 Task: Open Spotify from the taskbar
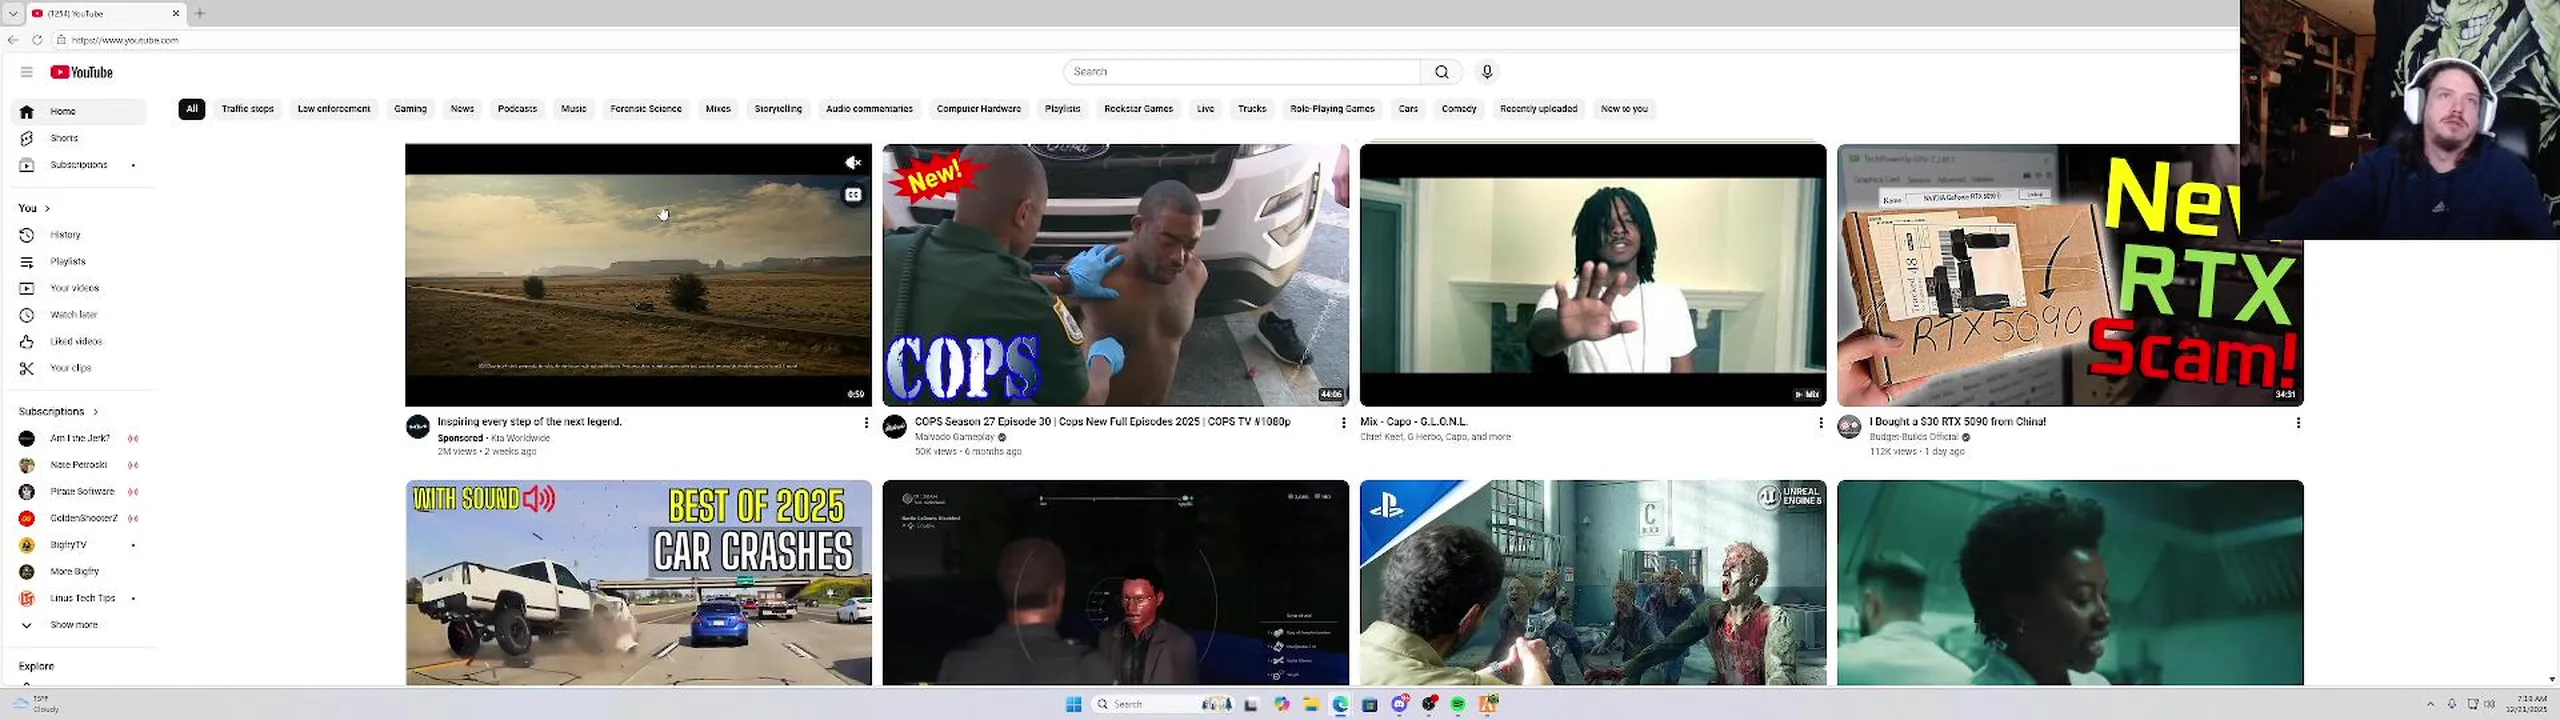click(1458, 705)
